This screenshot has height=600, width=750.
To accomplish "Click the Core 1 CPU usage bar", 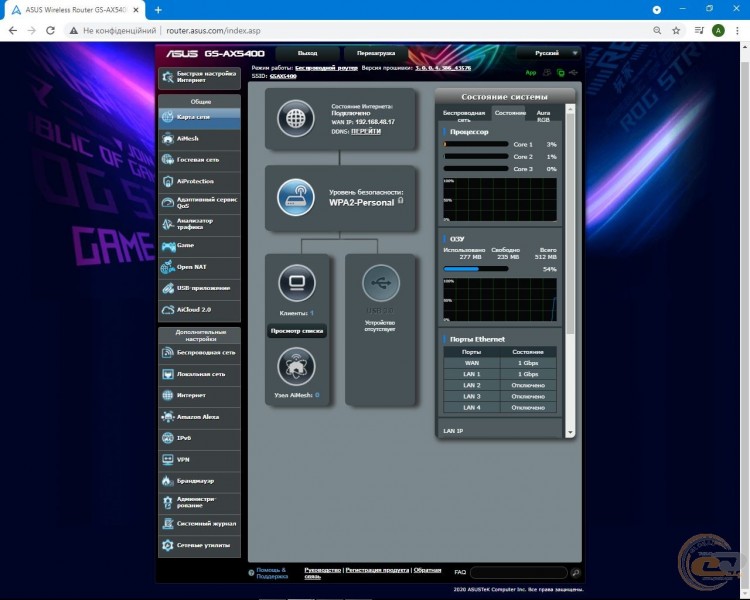I will coord(475,144).
